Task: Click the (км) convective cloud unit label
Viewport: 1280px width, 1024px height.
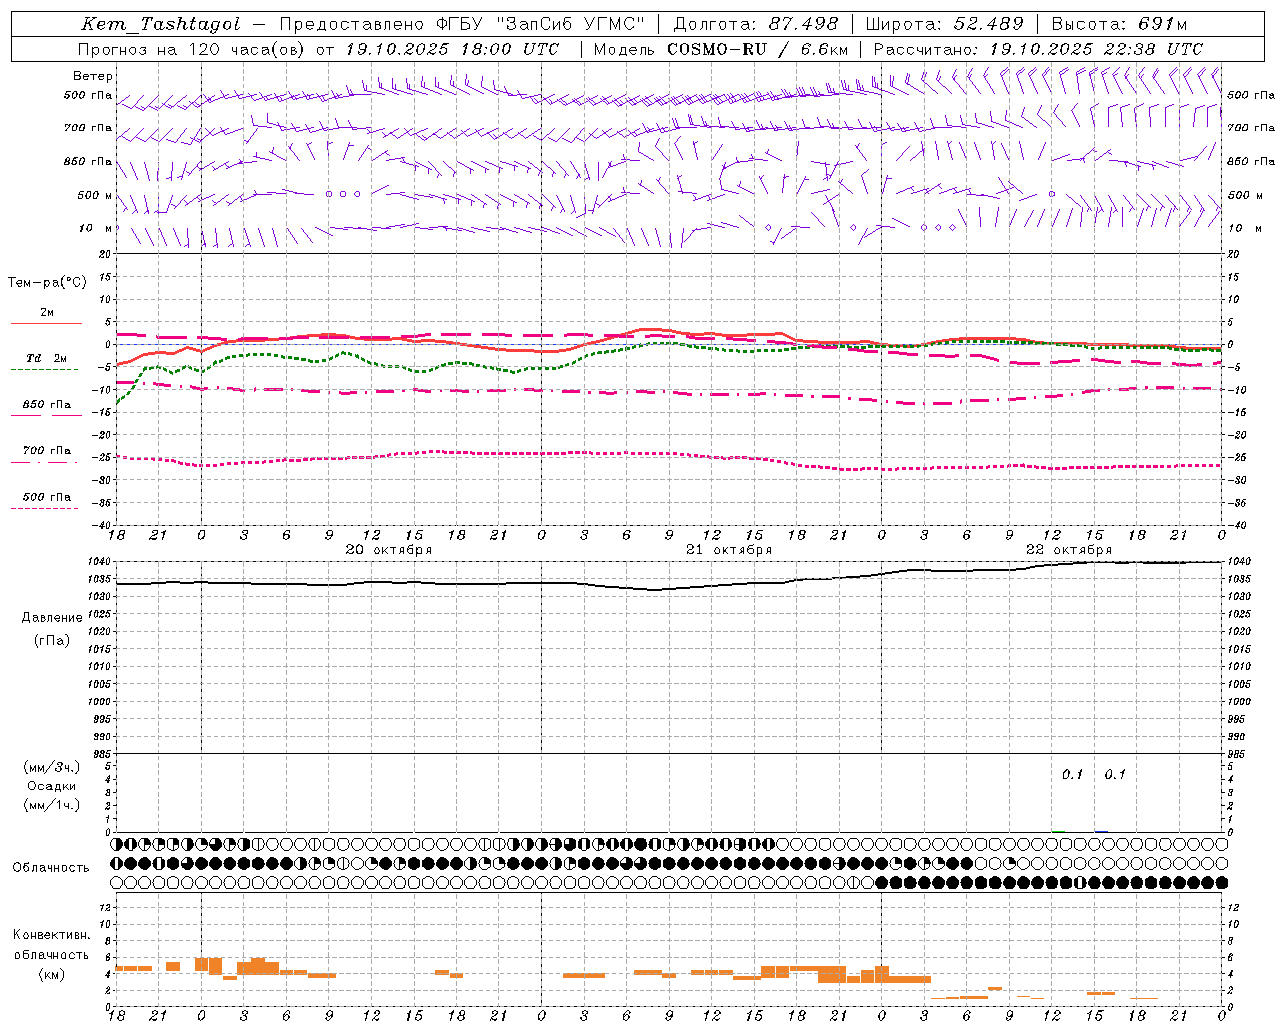Action: [x=52, y=974]
